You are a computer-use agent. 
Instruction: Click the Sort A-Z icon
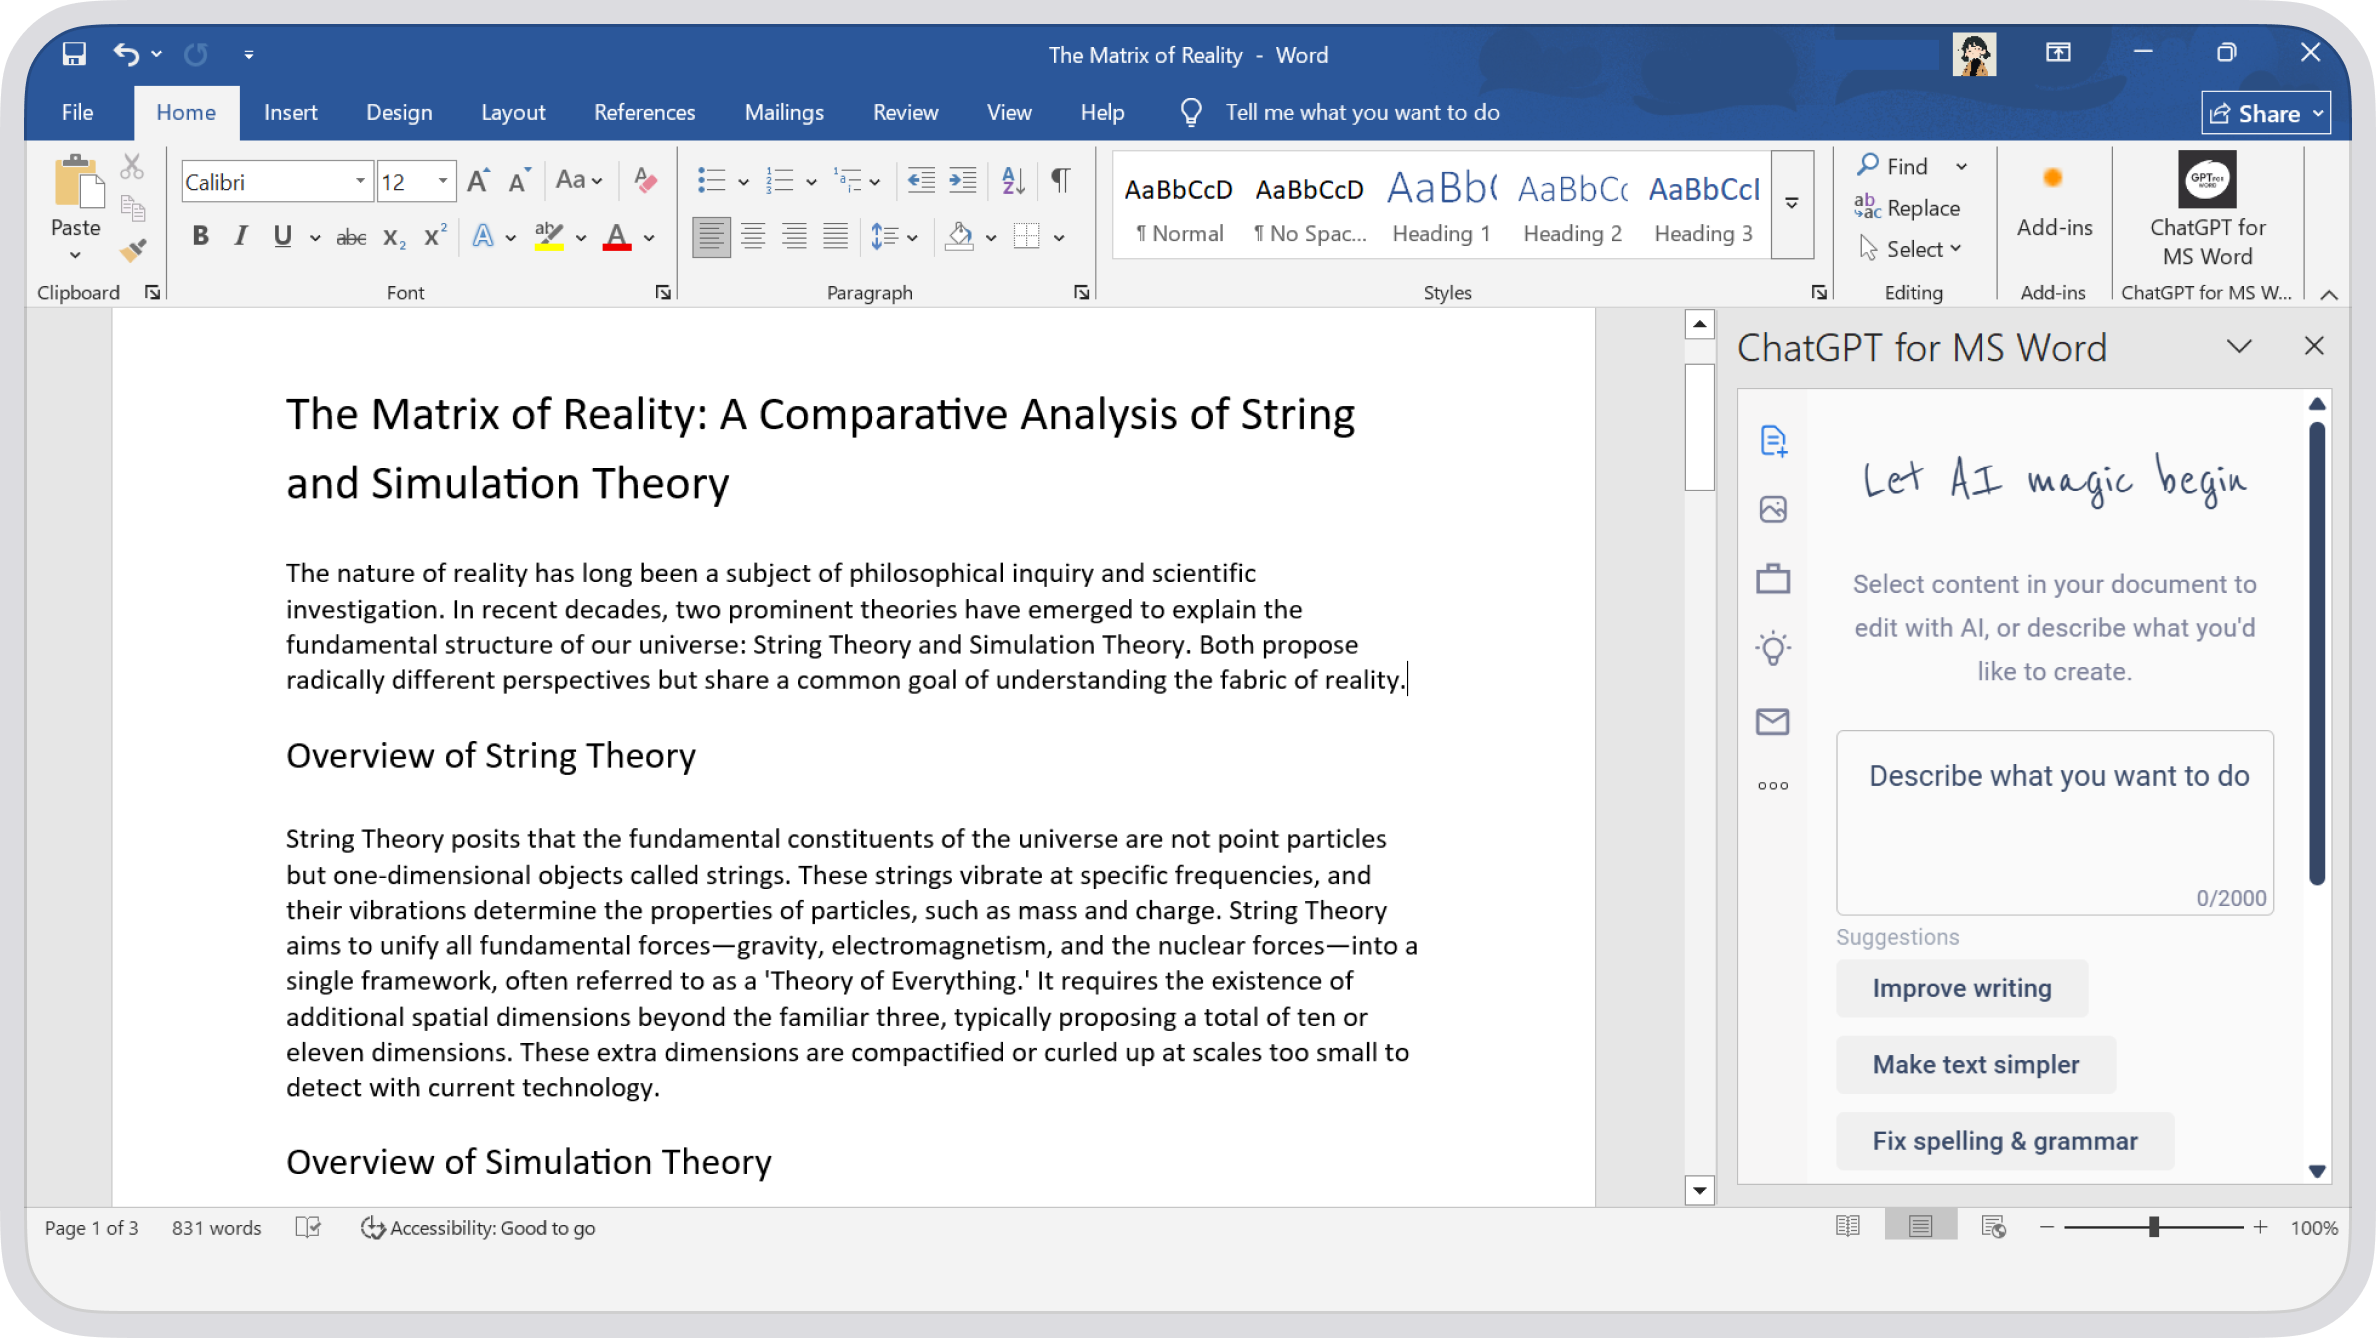[x=1013, y=181]
